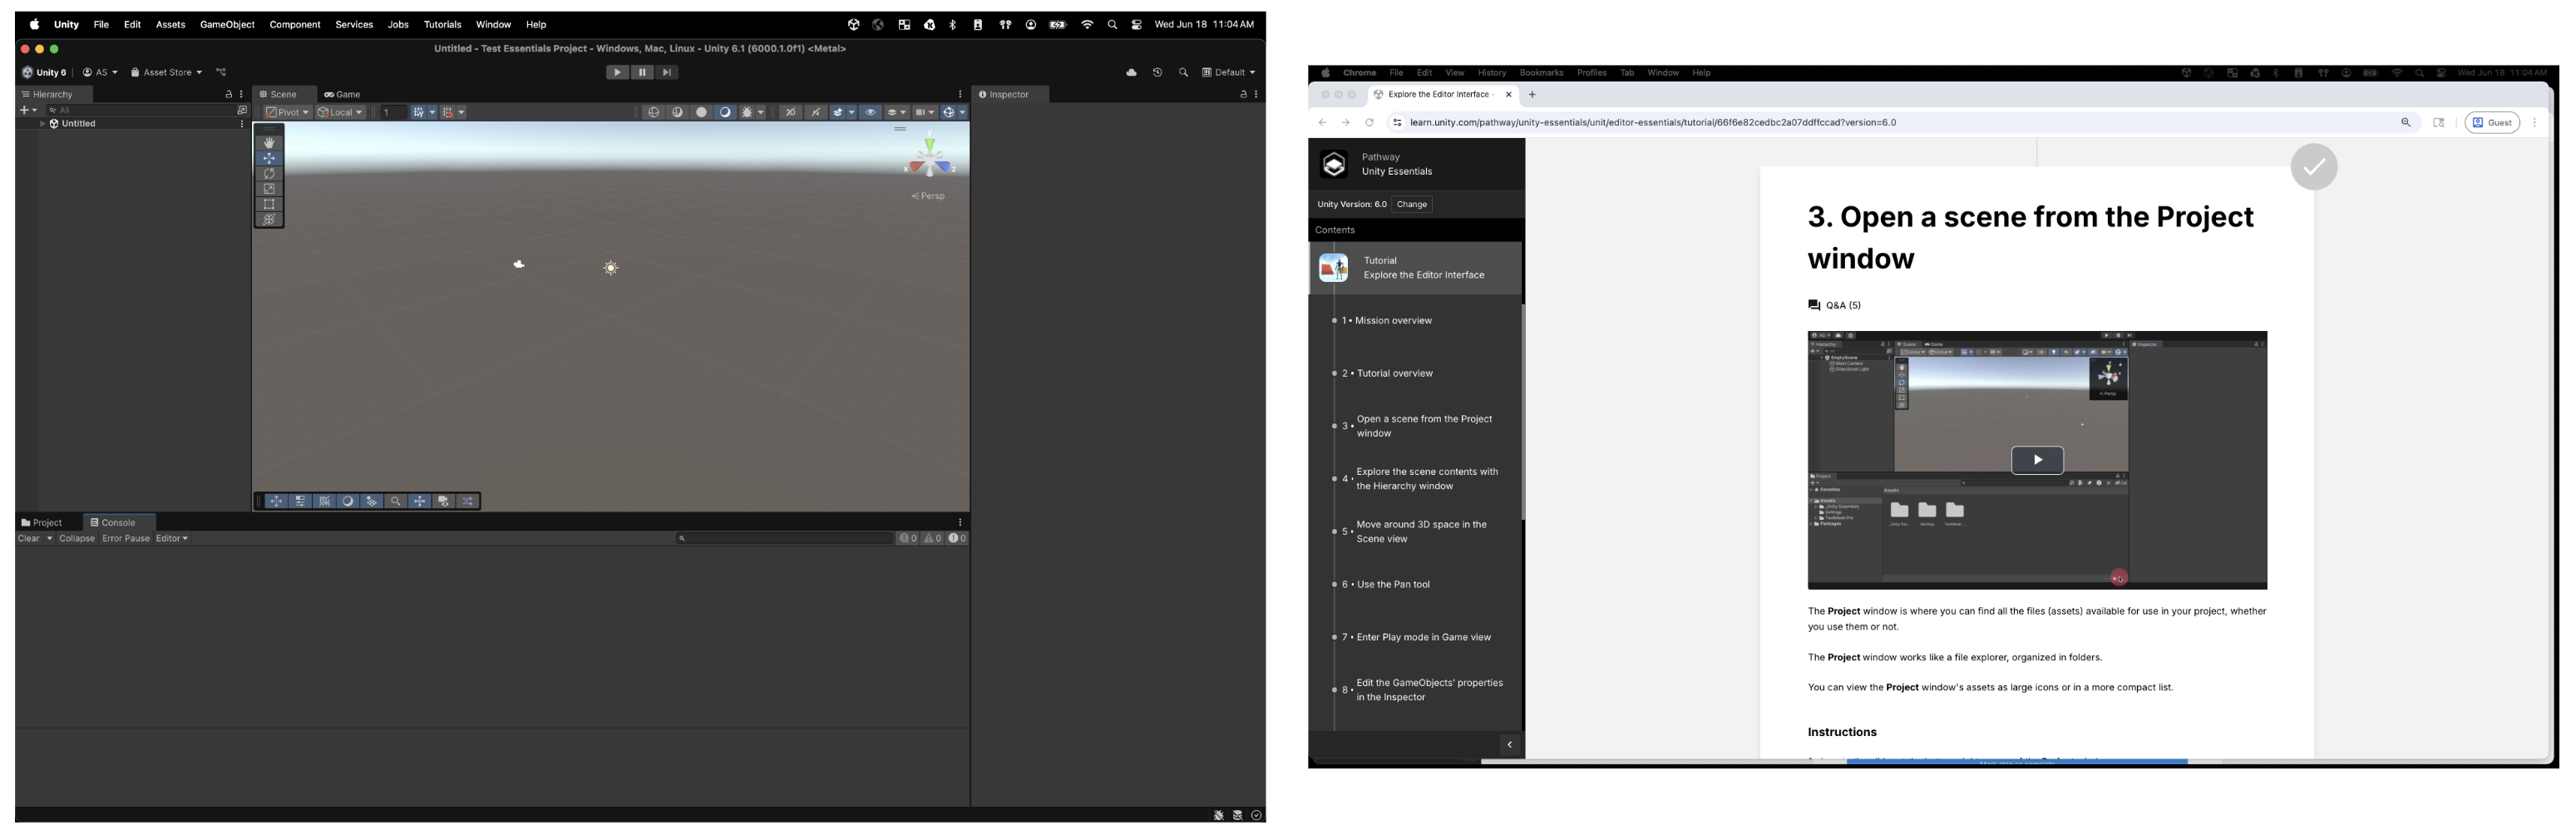Open the AS account dropdown
This screenshot has width=2576, height=840.
pyautogui.click(x=100, y=72)
